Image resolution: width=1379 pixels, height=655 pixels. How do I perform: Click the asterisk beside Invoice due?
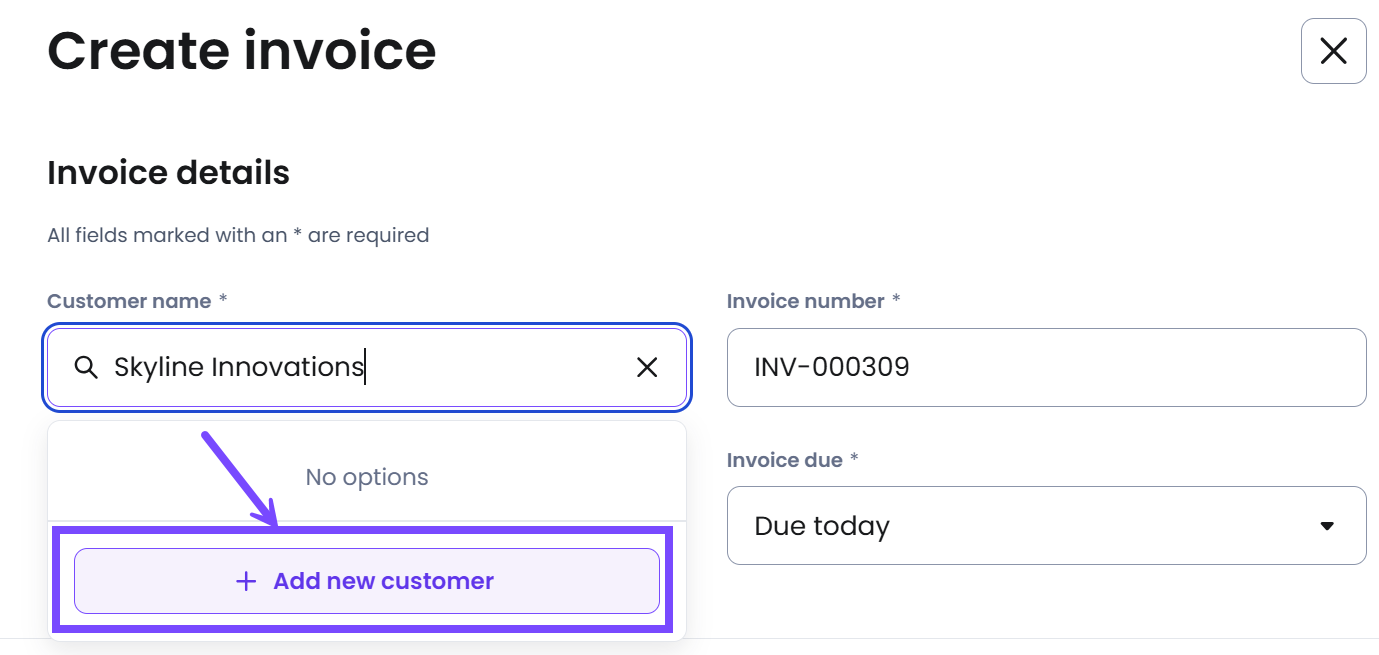coord(855,458)
